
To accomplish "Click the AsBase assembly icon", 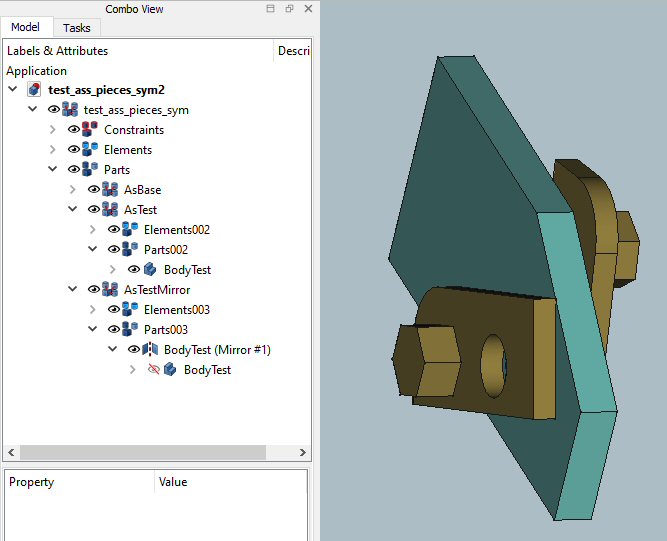I will [x=110, y=190].
